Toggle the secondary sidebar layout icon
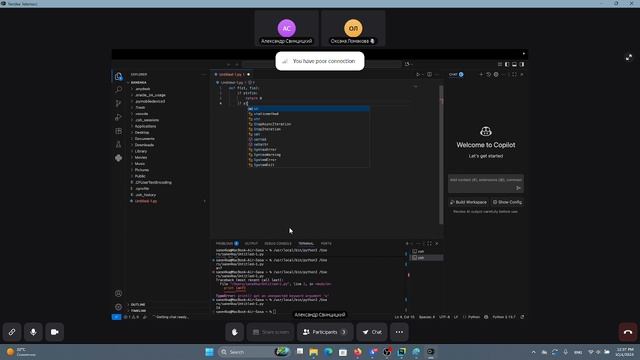The height and width of the screenshot is (360, 640). (x=522, y=64)
